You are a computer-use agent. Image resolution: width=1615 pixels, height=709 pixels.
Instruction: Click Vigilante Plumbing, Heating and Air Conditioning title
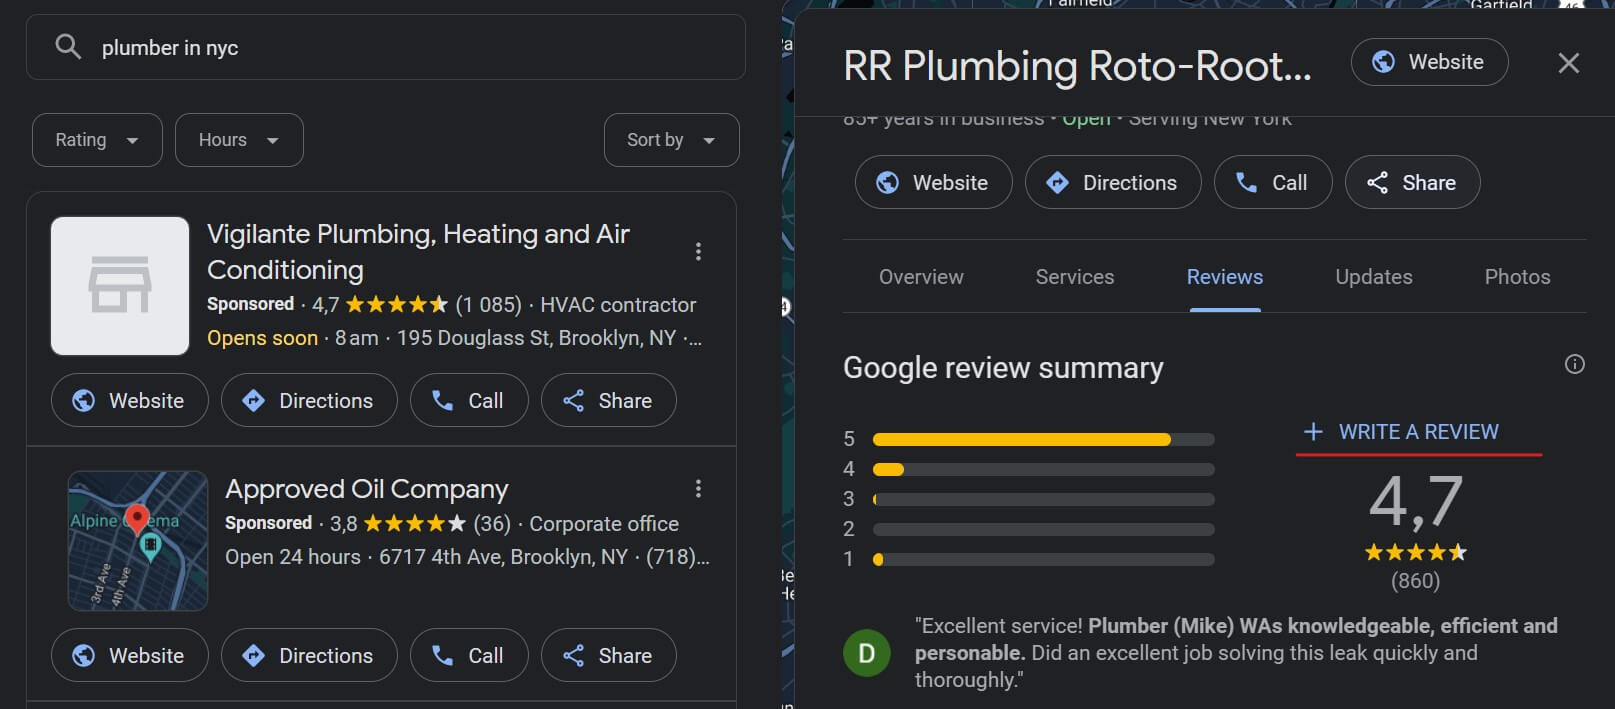point(418,251)
